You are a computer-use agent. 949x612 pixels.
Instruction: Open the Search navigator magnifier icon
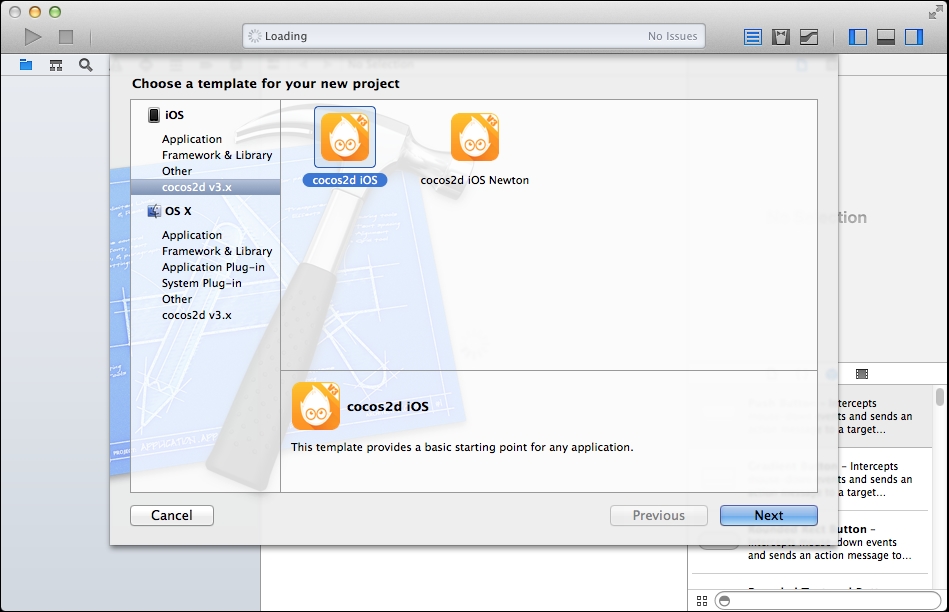(86, 65)
